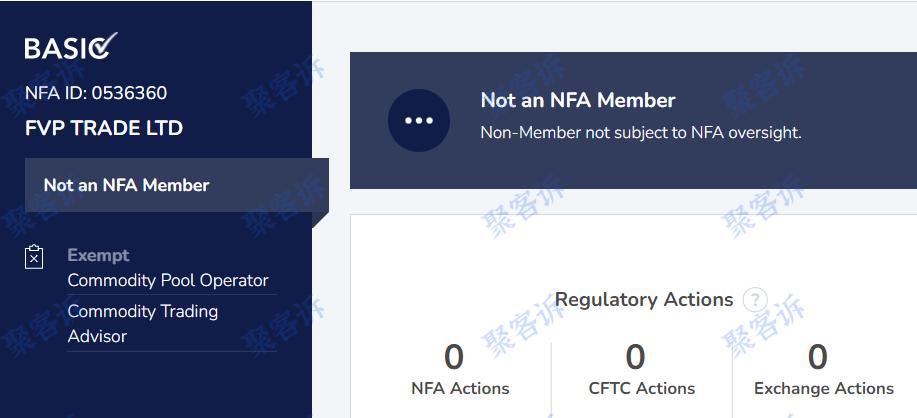The height and width of the screenshot is (418, 917).
Task: Click the Not an NFA Member banner title
Action: [578, 101]
